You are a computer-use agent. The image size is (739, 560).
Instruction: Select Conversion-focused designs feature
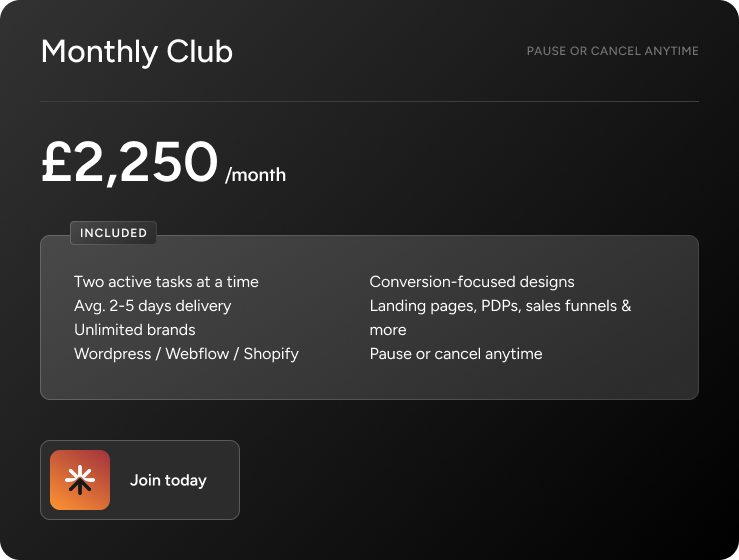point(472,281)
